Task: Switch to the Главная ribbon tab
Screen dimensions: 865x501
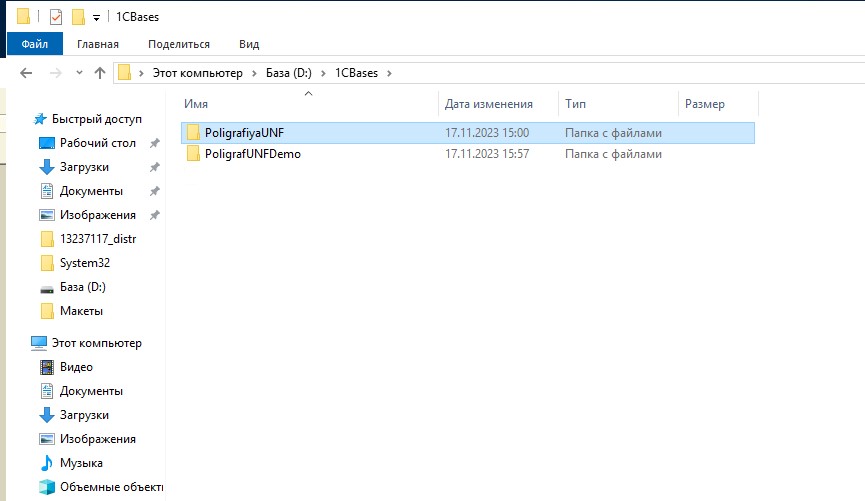Action: (x=98, y=44)
